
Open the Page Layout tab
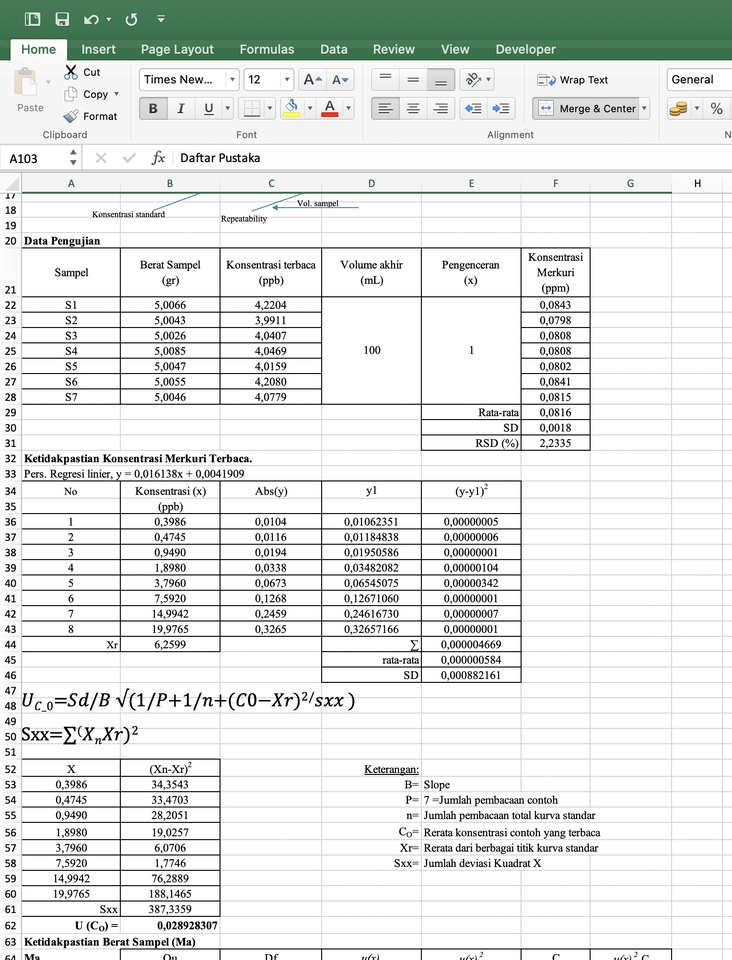tap(177, 50)
